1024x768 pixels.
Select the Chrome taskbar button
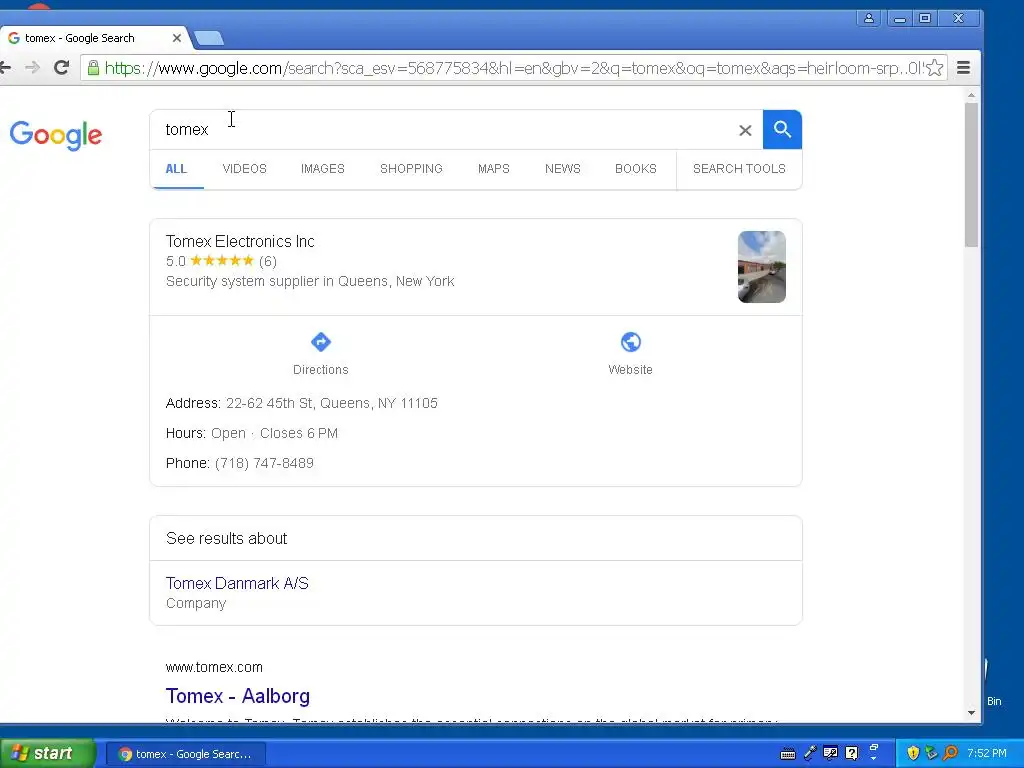(x=186, y=754)
